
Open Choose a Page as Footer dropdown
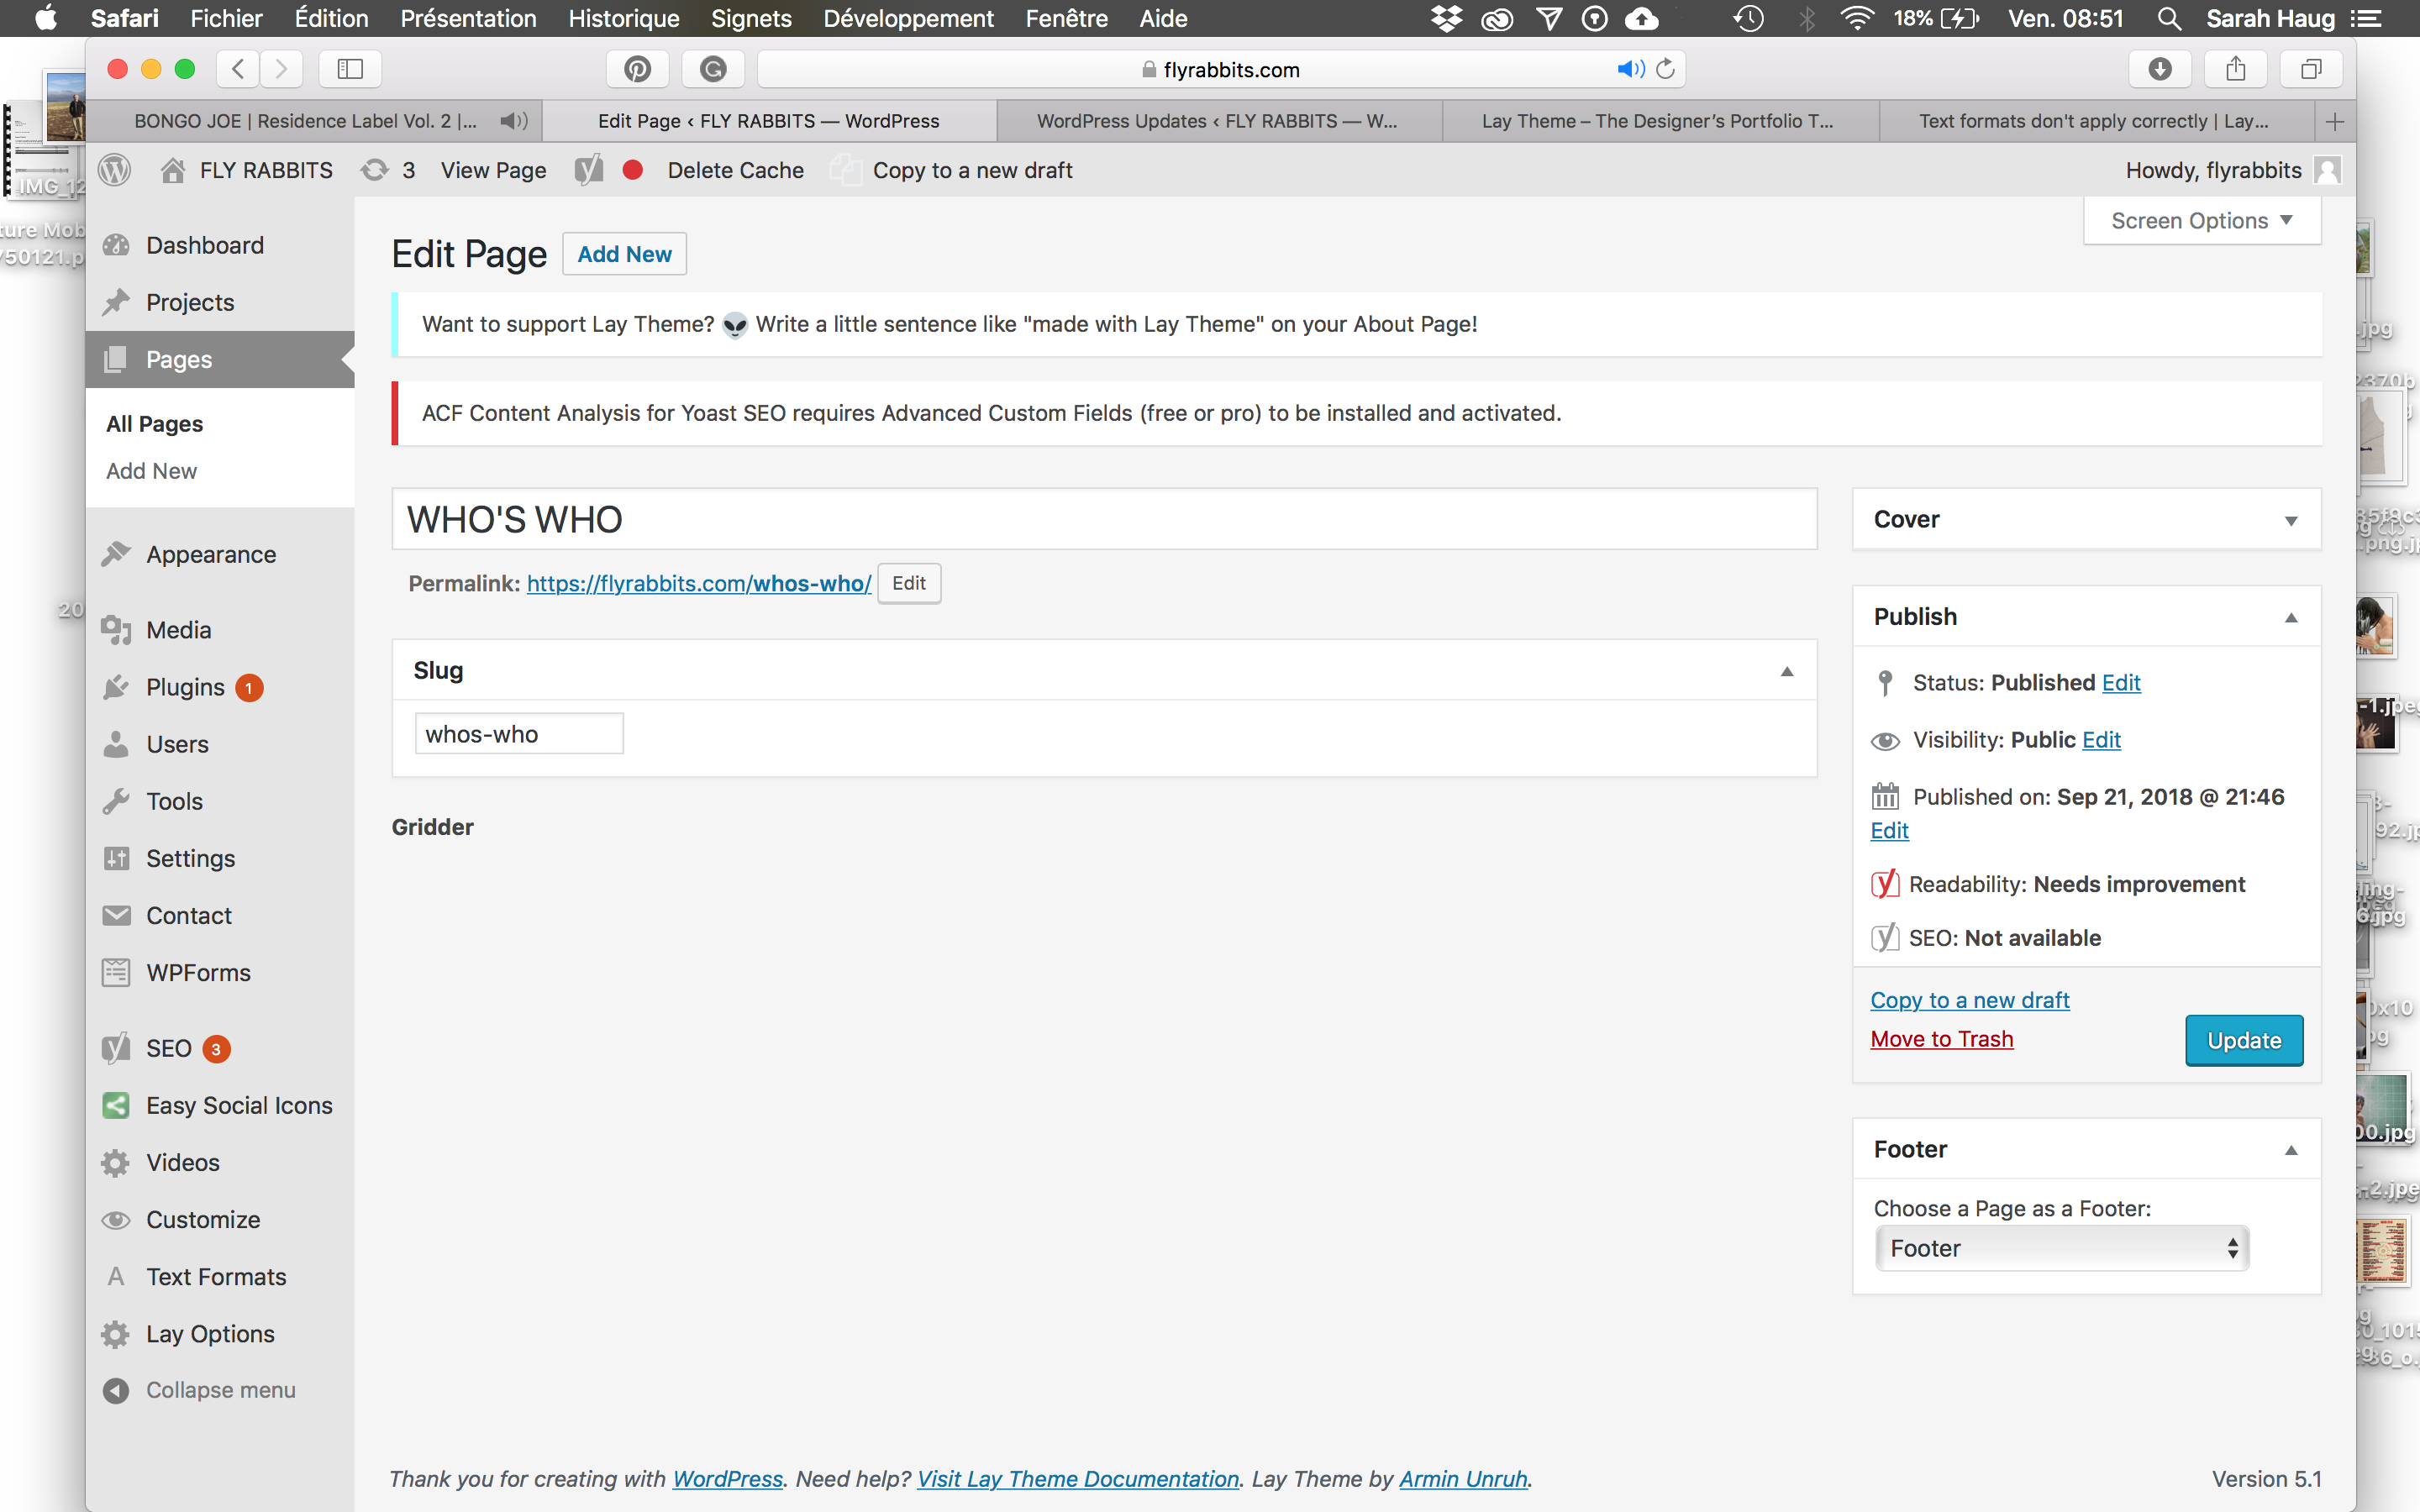[x=2061, y=1248]
